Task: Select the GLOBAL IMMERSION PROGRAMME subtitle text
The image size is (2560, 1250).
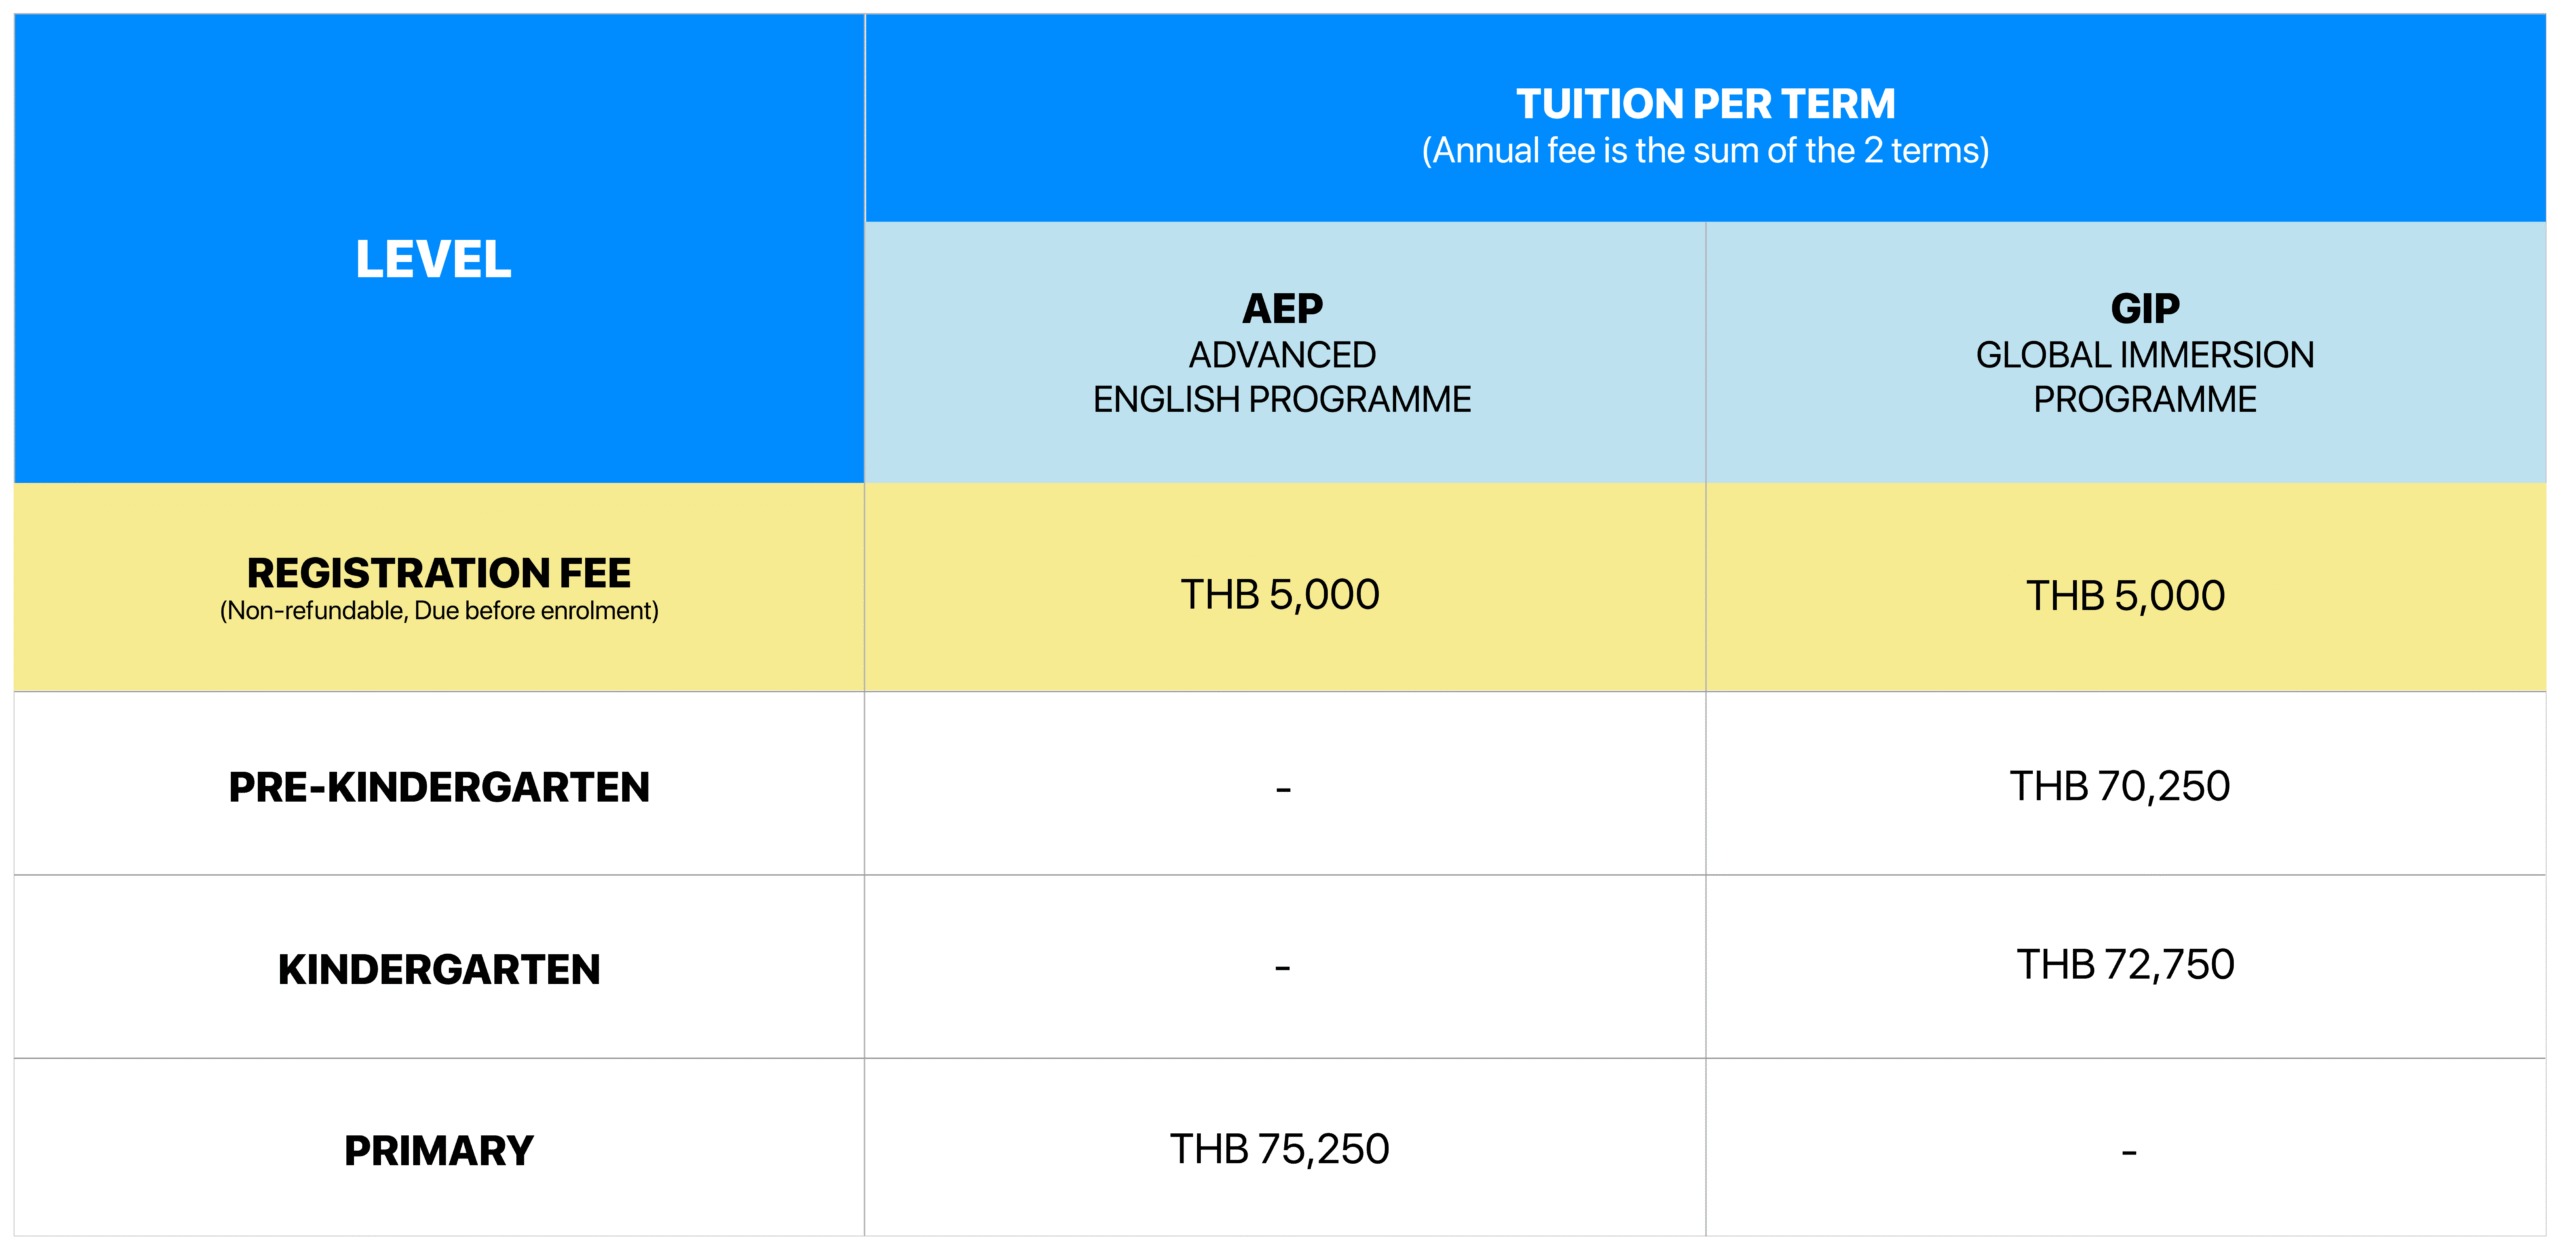Action: click(2145, 377)
